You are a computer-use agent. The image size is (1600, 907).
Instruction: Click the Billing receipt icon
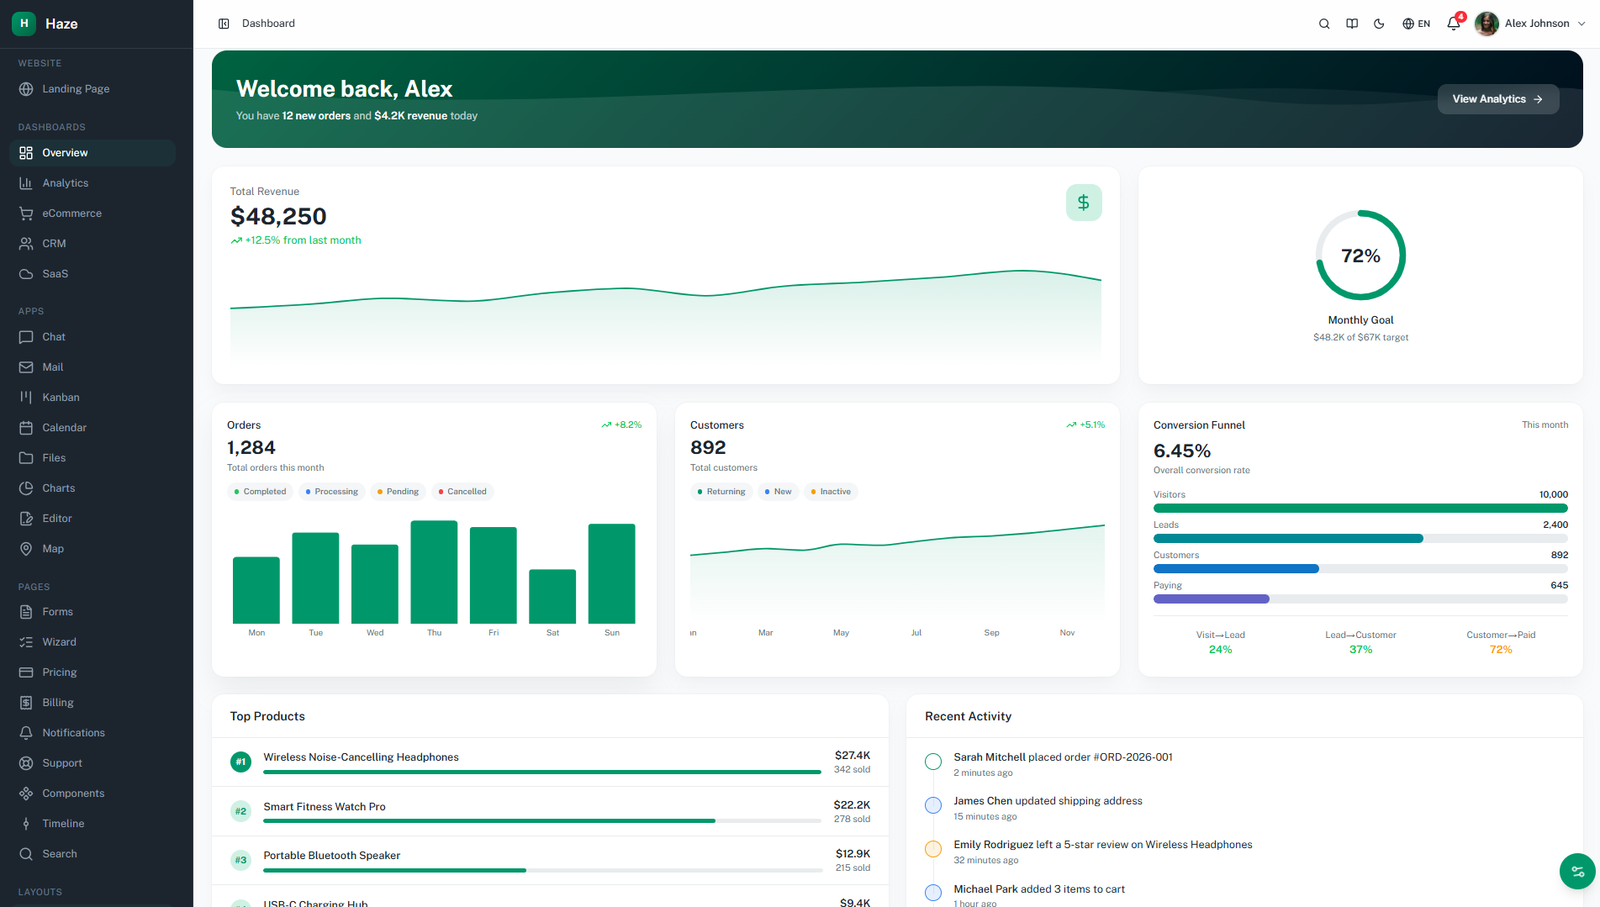coord(26,702)
